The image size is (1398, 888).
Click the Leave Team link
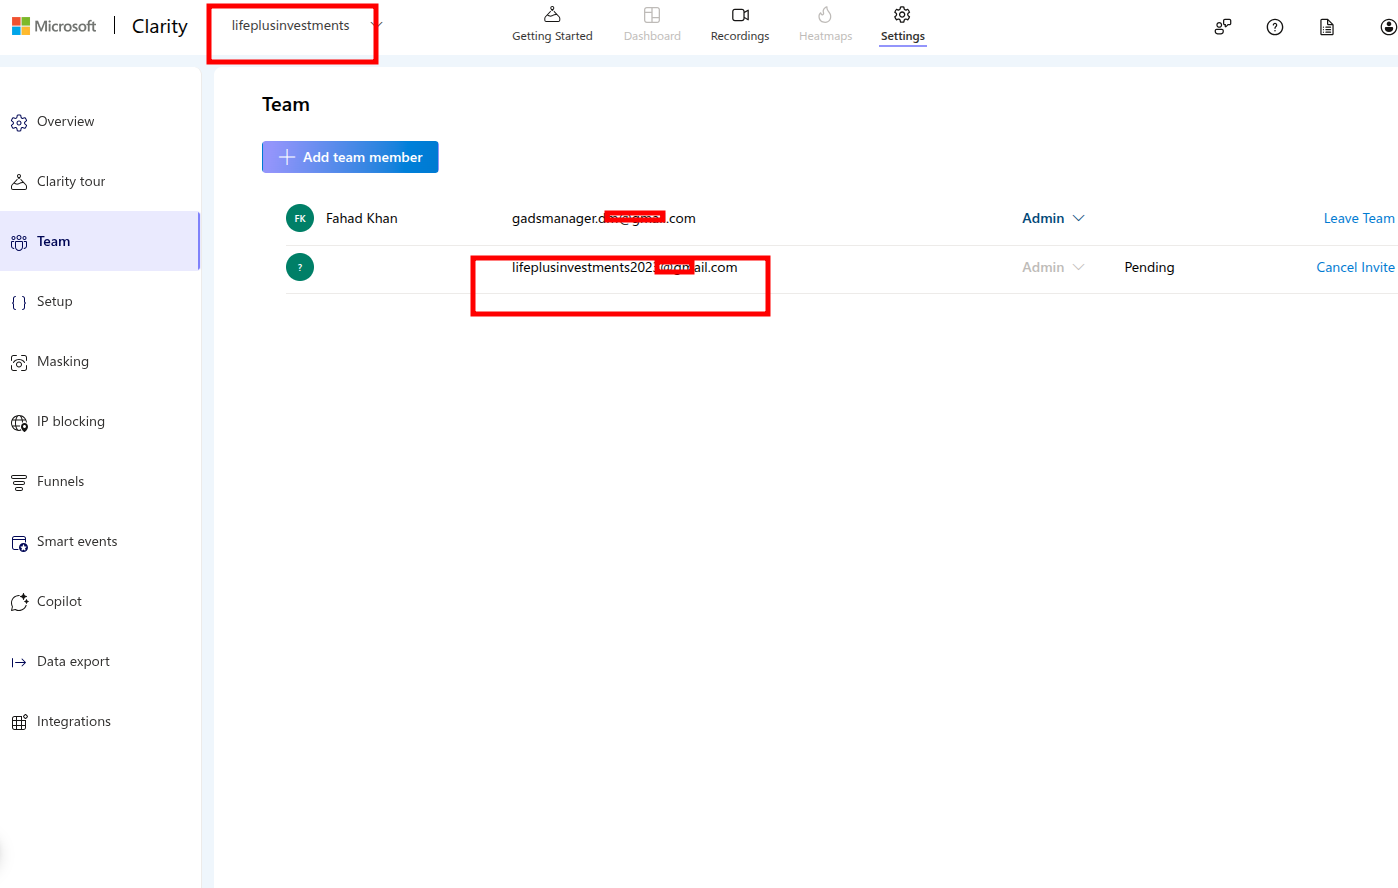1358,218
